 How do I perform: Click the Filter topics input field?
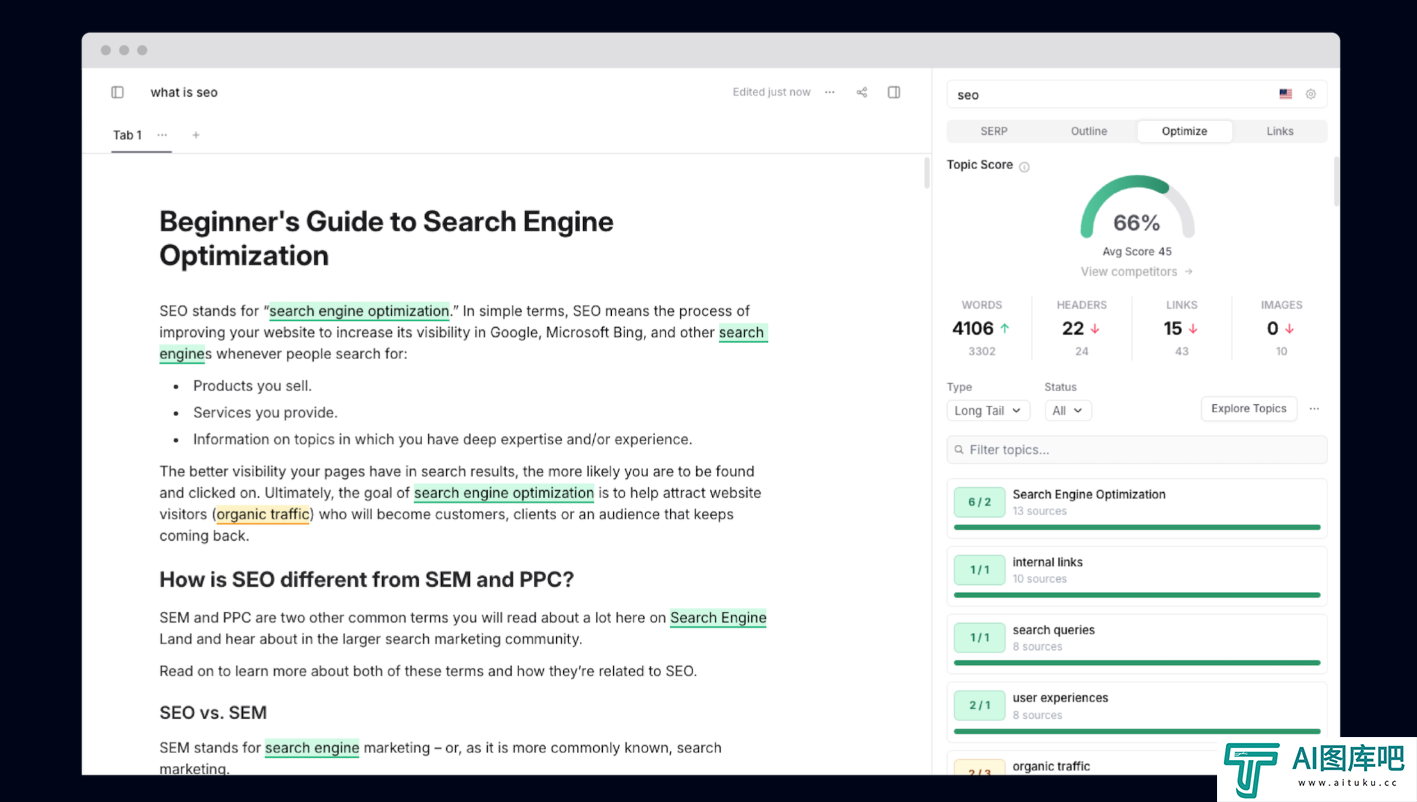(1137, 450)
